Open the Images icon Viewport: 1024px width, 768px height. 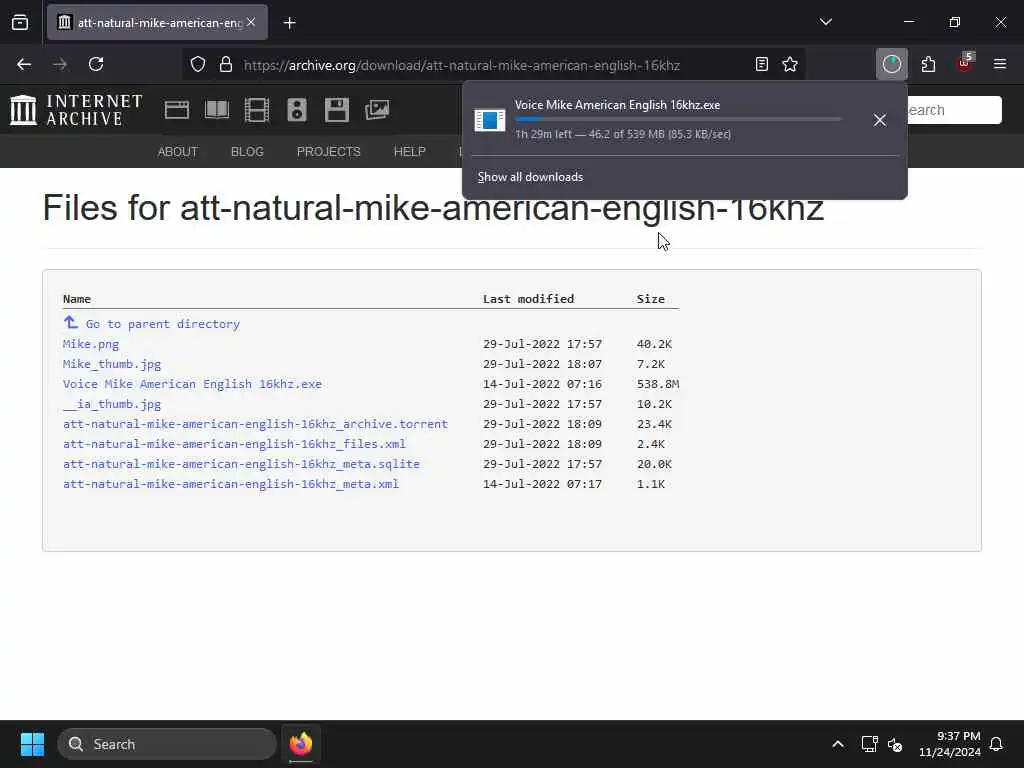[x=377, y=110]
